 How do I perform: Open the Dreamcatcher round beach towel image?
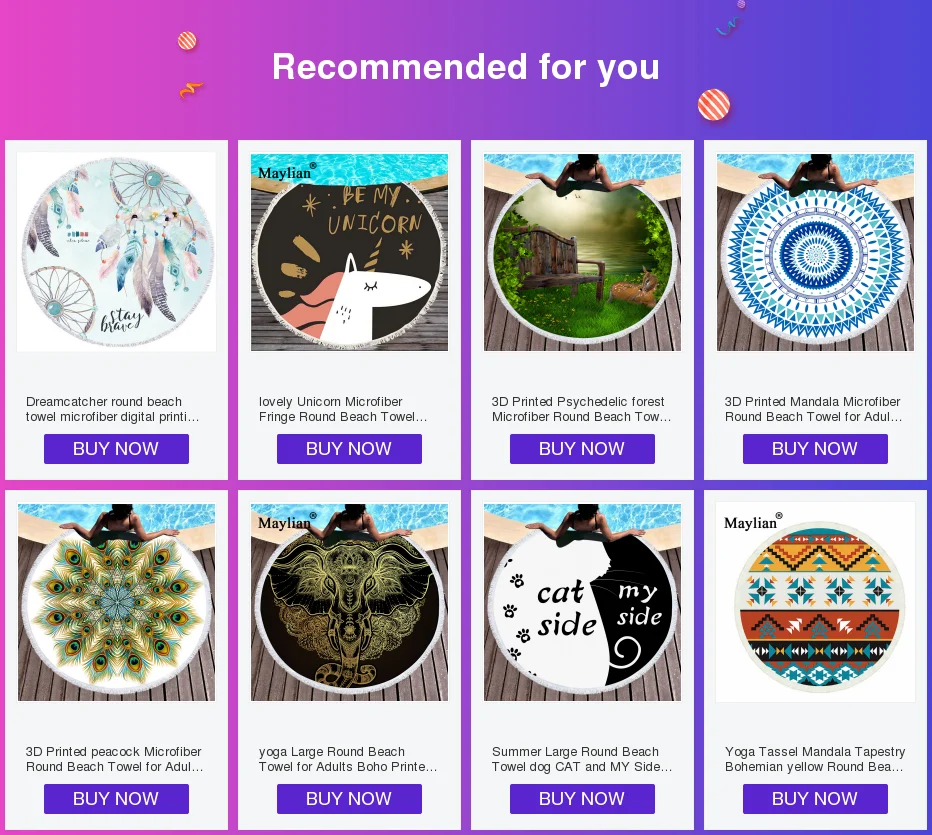coord(116,252)
